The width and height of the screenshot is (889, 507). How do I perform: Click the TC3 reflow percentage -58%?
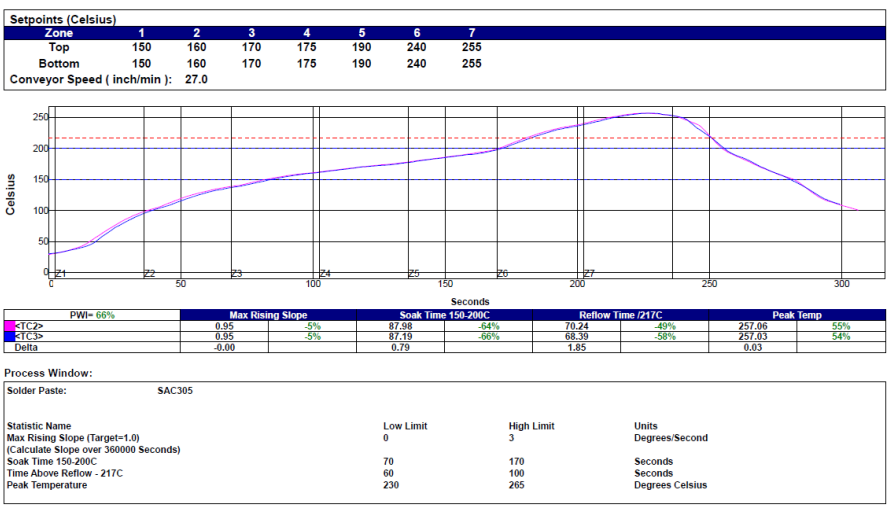coord(664,336)
